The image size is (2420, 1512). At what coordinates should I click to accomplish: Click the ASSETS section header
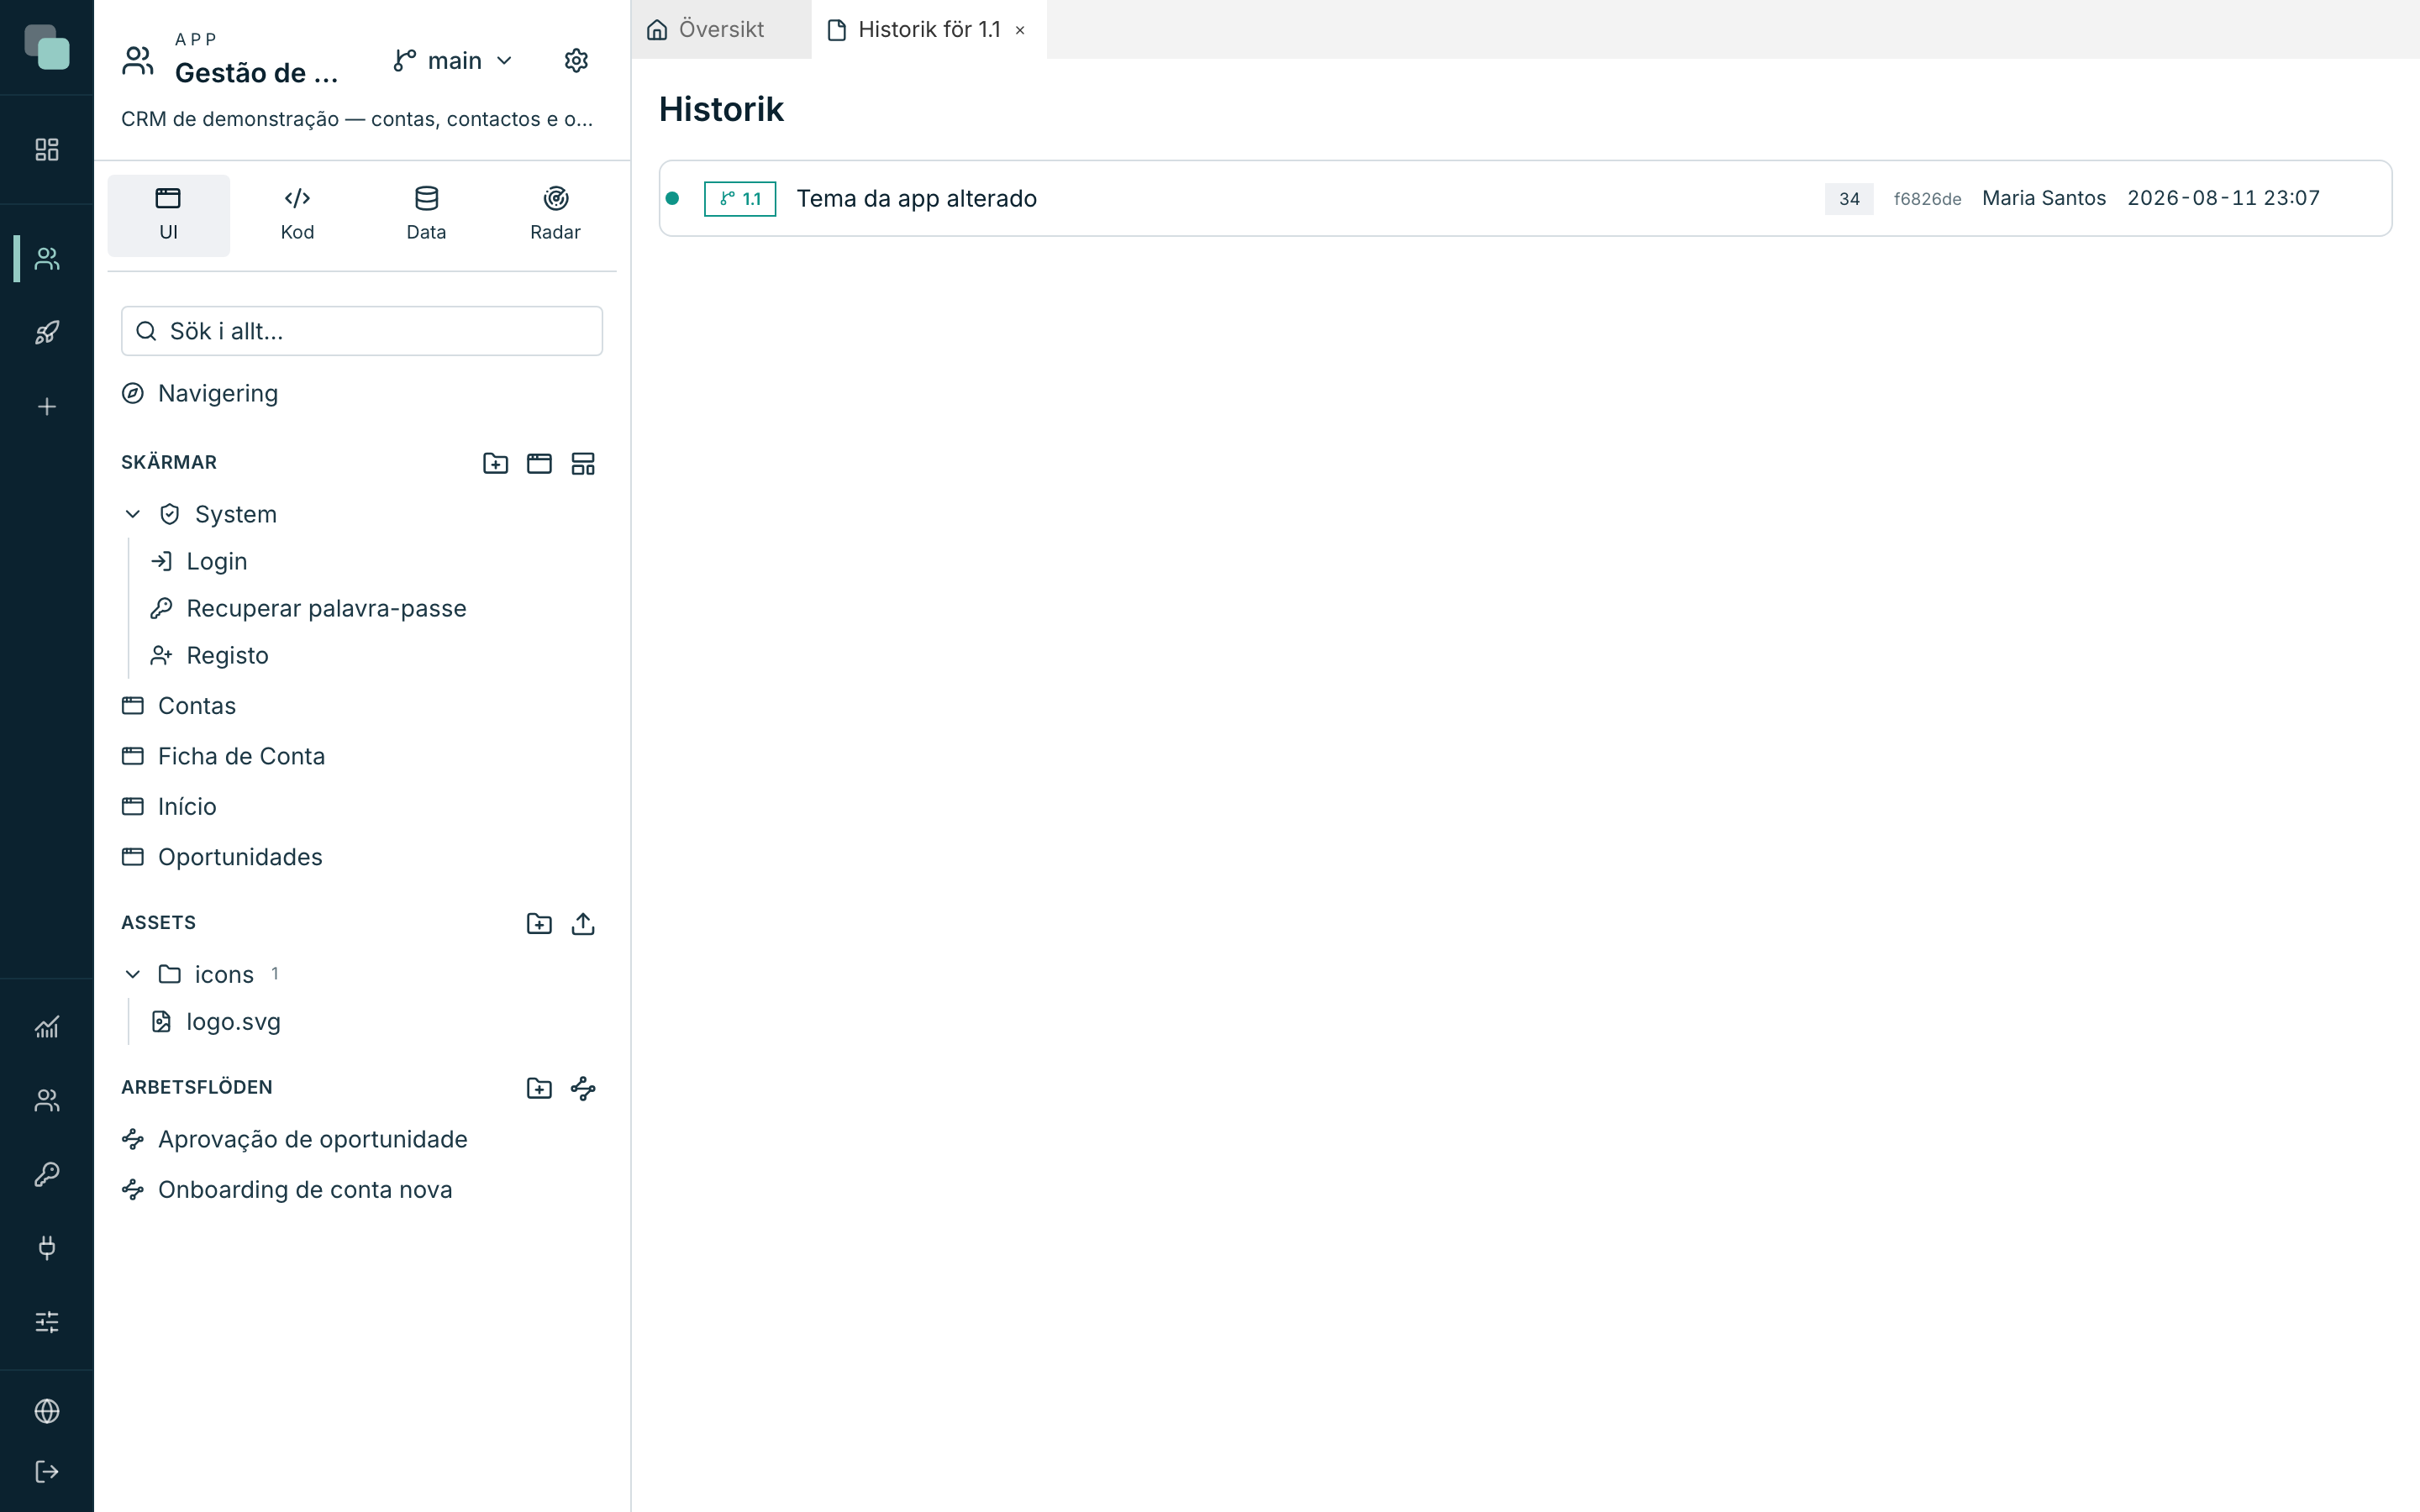pyautogui.click(x=158, y=922)
